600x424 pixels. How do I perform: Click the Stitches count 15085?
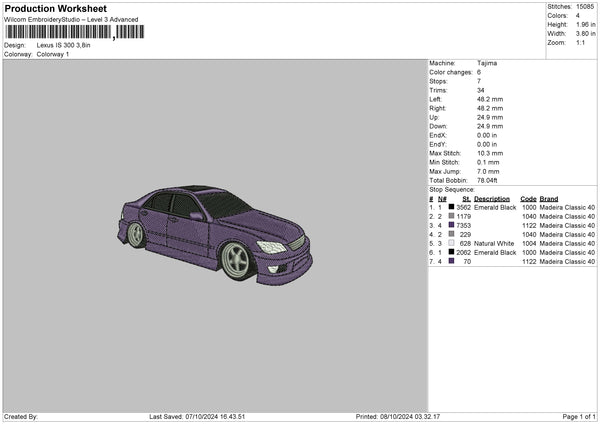(587, 6)
